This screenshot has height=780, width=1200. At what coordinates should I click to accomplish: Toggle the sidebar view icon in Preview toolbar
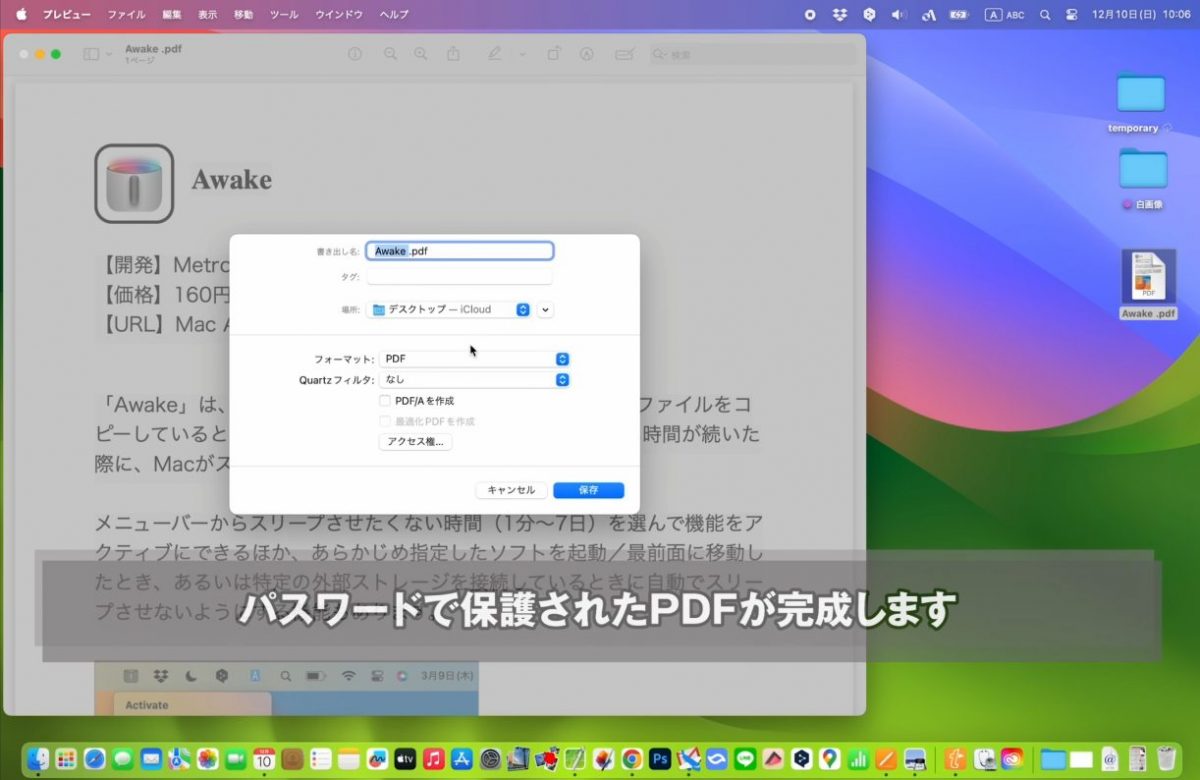coord(91,54)
